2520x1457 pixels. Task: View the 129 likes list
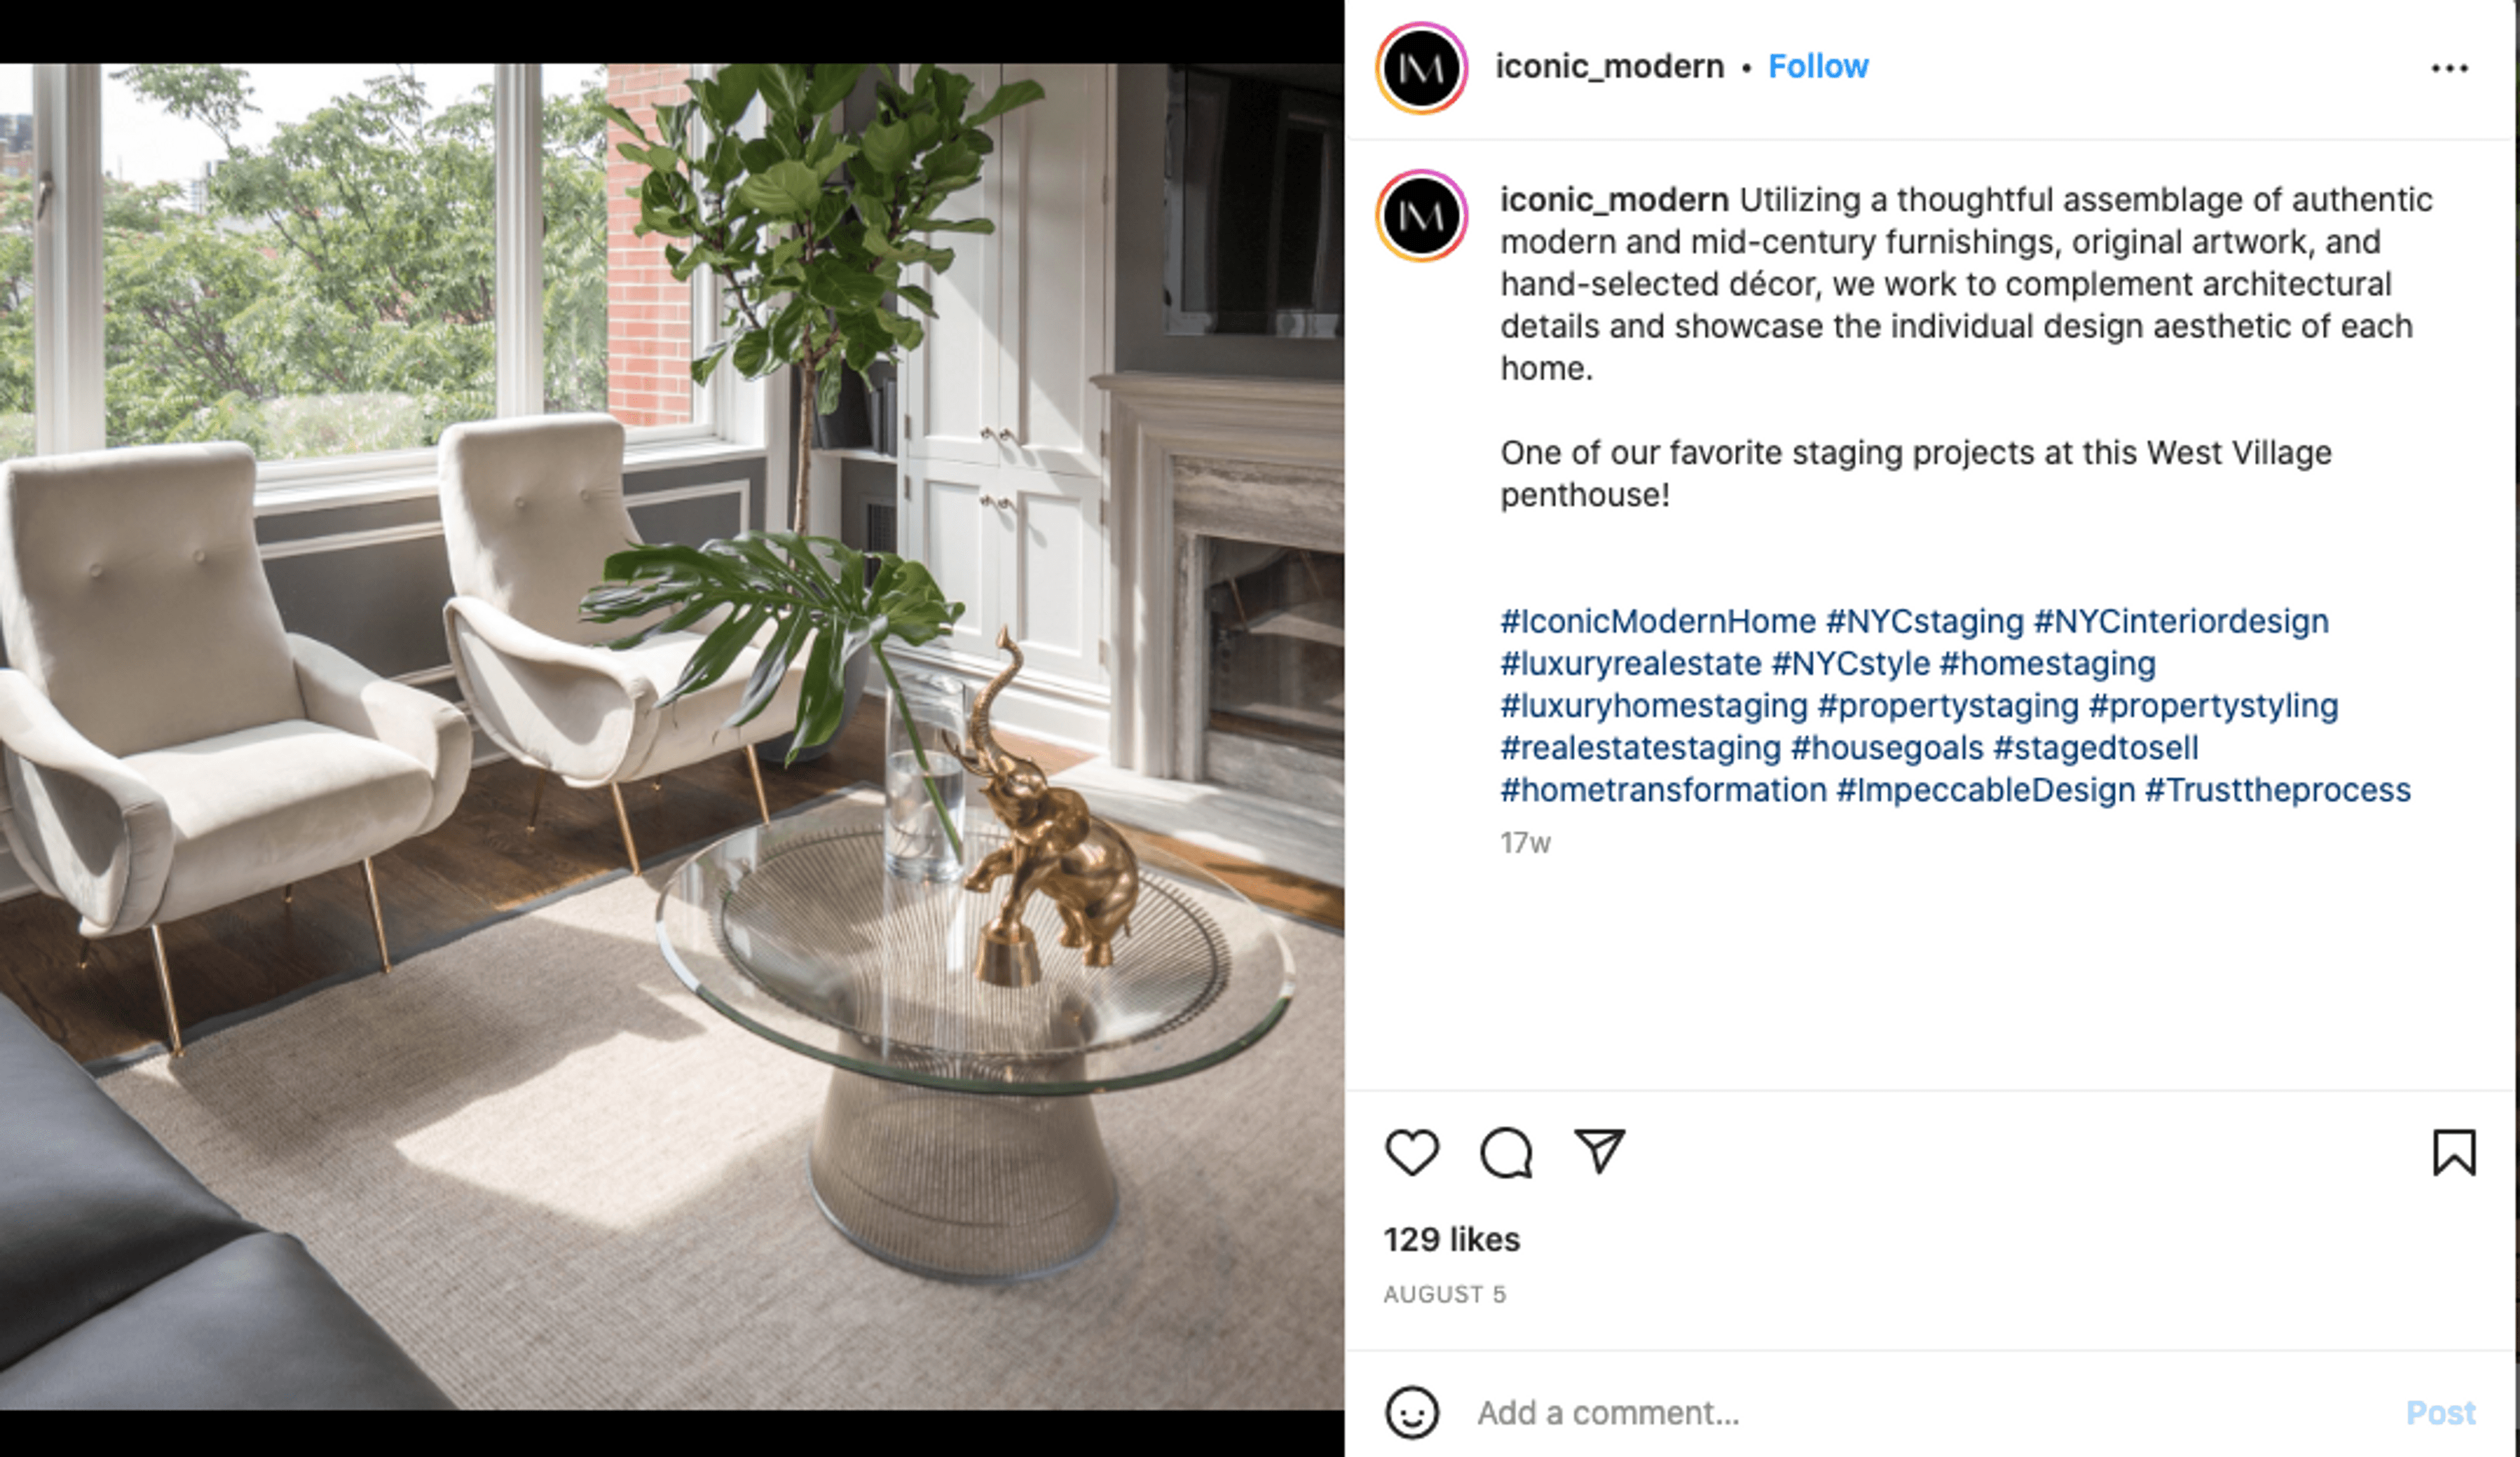(1451, 1239)
